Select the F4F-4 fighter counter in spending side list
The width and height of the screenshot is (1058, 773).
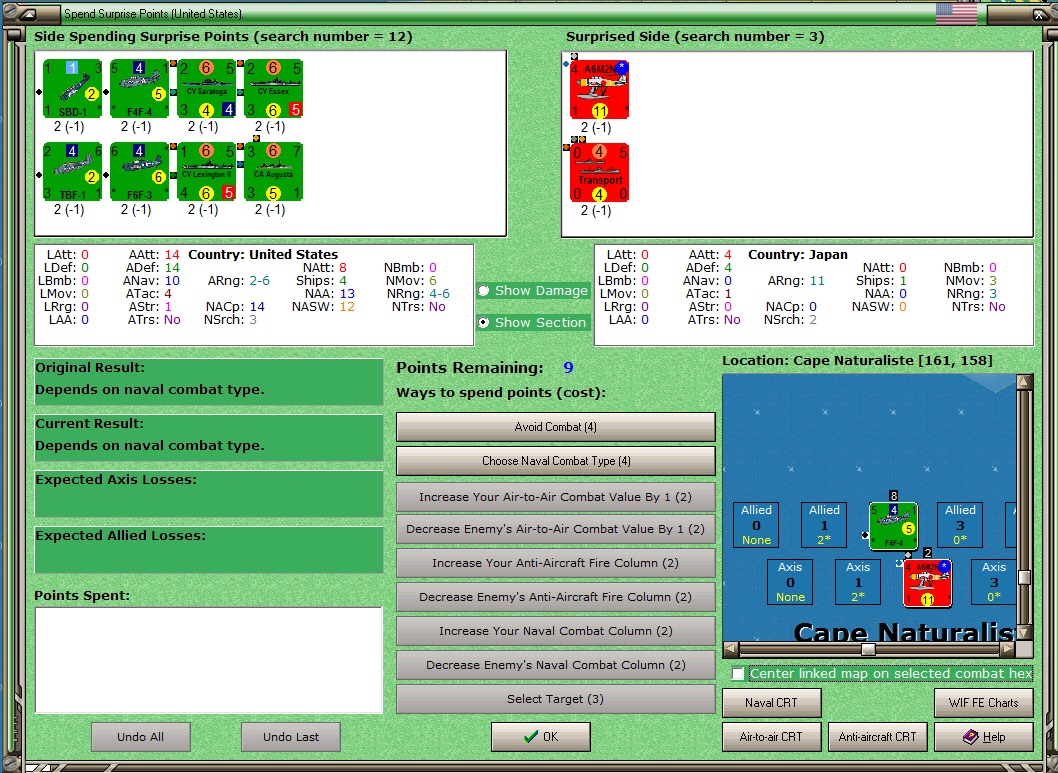coord(139,88)
